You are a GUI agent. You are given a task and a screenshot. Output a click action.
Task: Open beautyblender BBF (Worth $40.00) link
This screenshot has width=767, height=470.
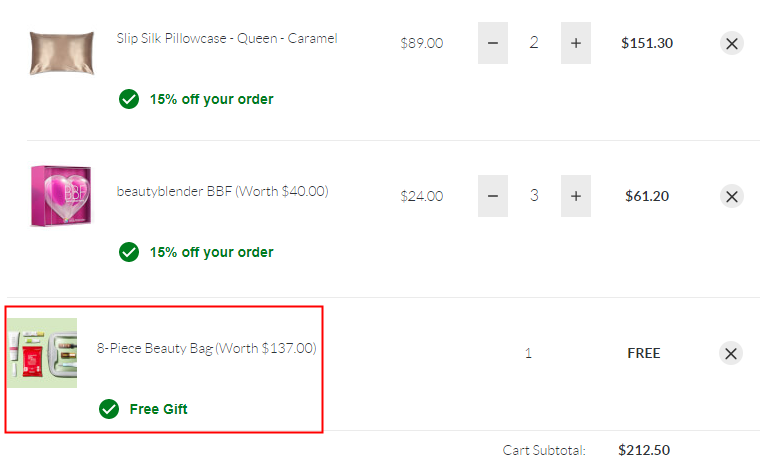(x=223, y=191)
